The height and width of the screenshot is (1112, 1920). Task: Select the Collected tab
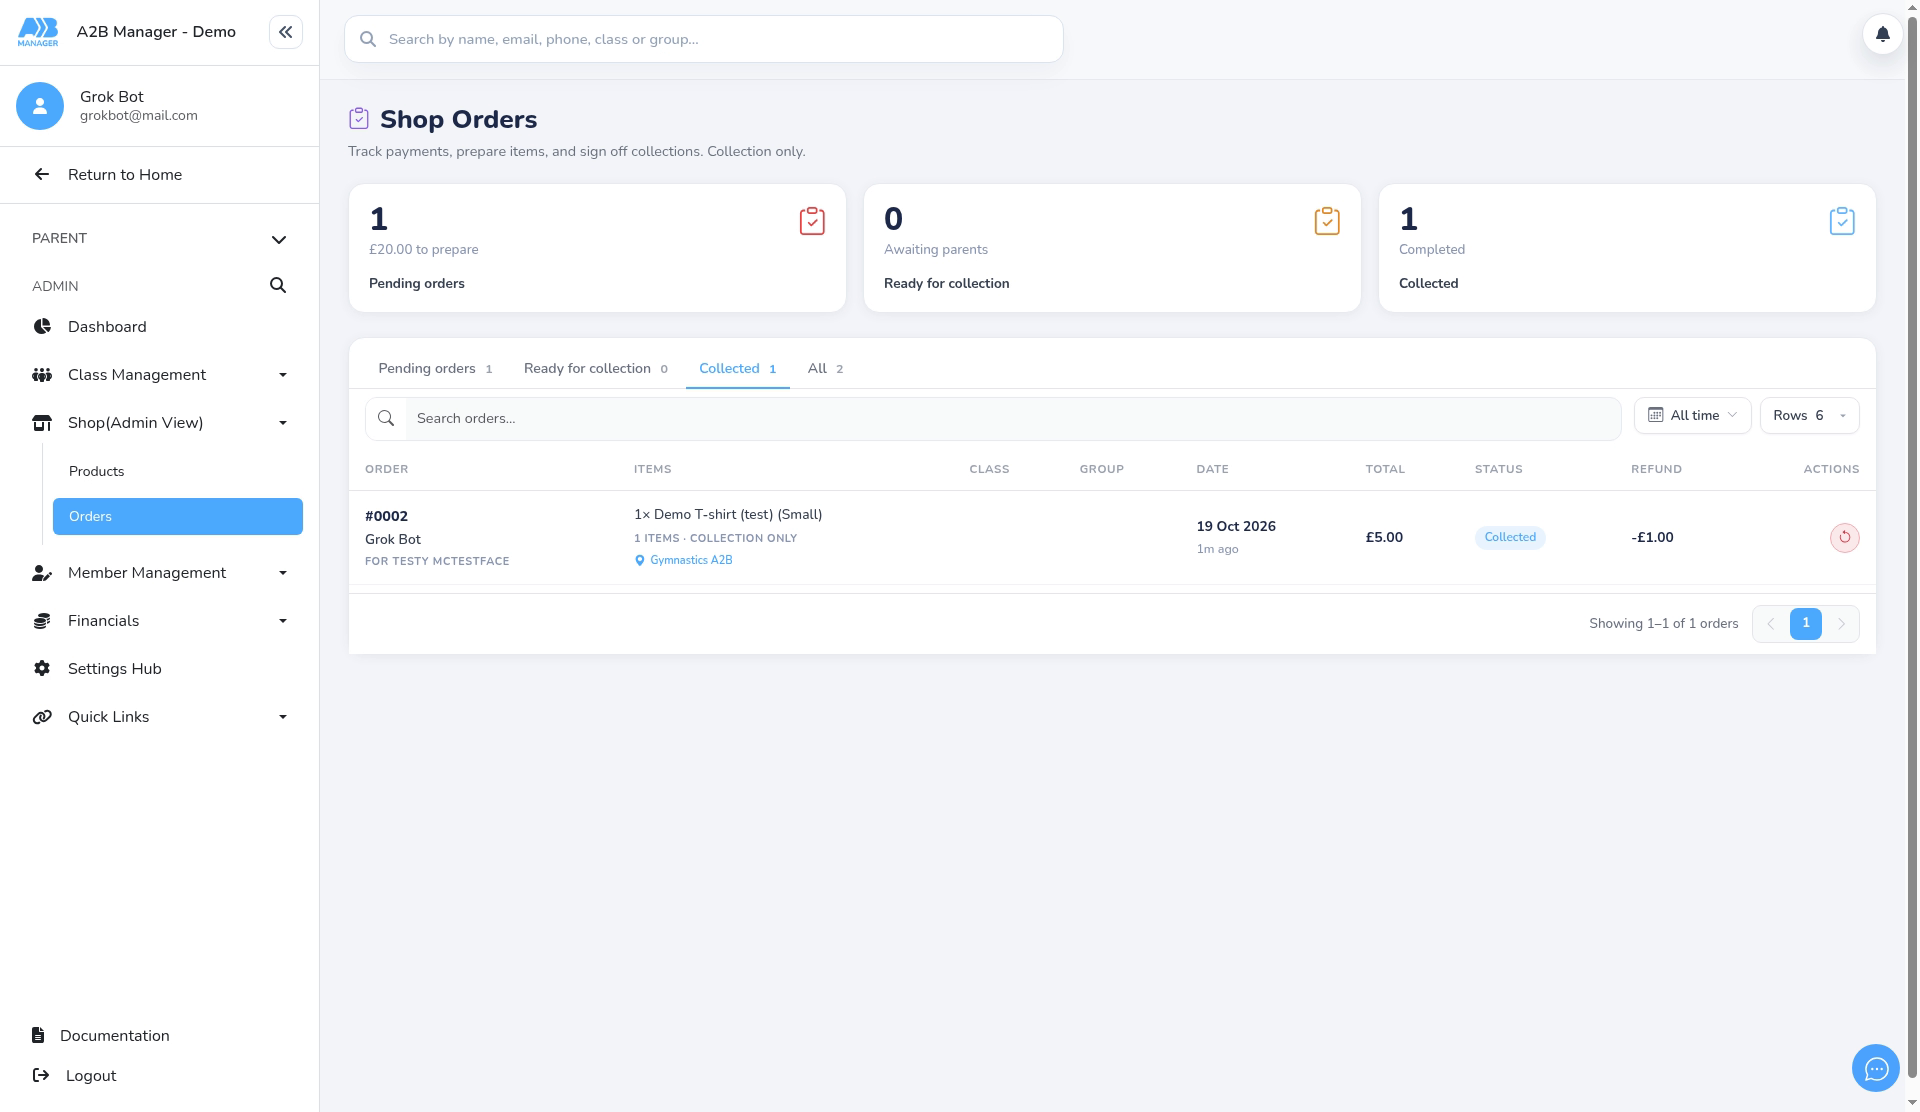click(737, 369)
